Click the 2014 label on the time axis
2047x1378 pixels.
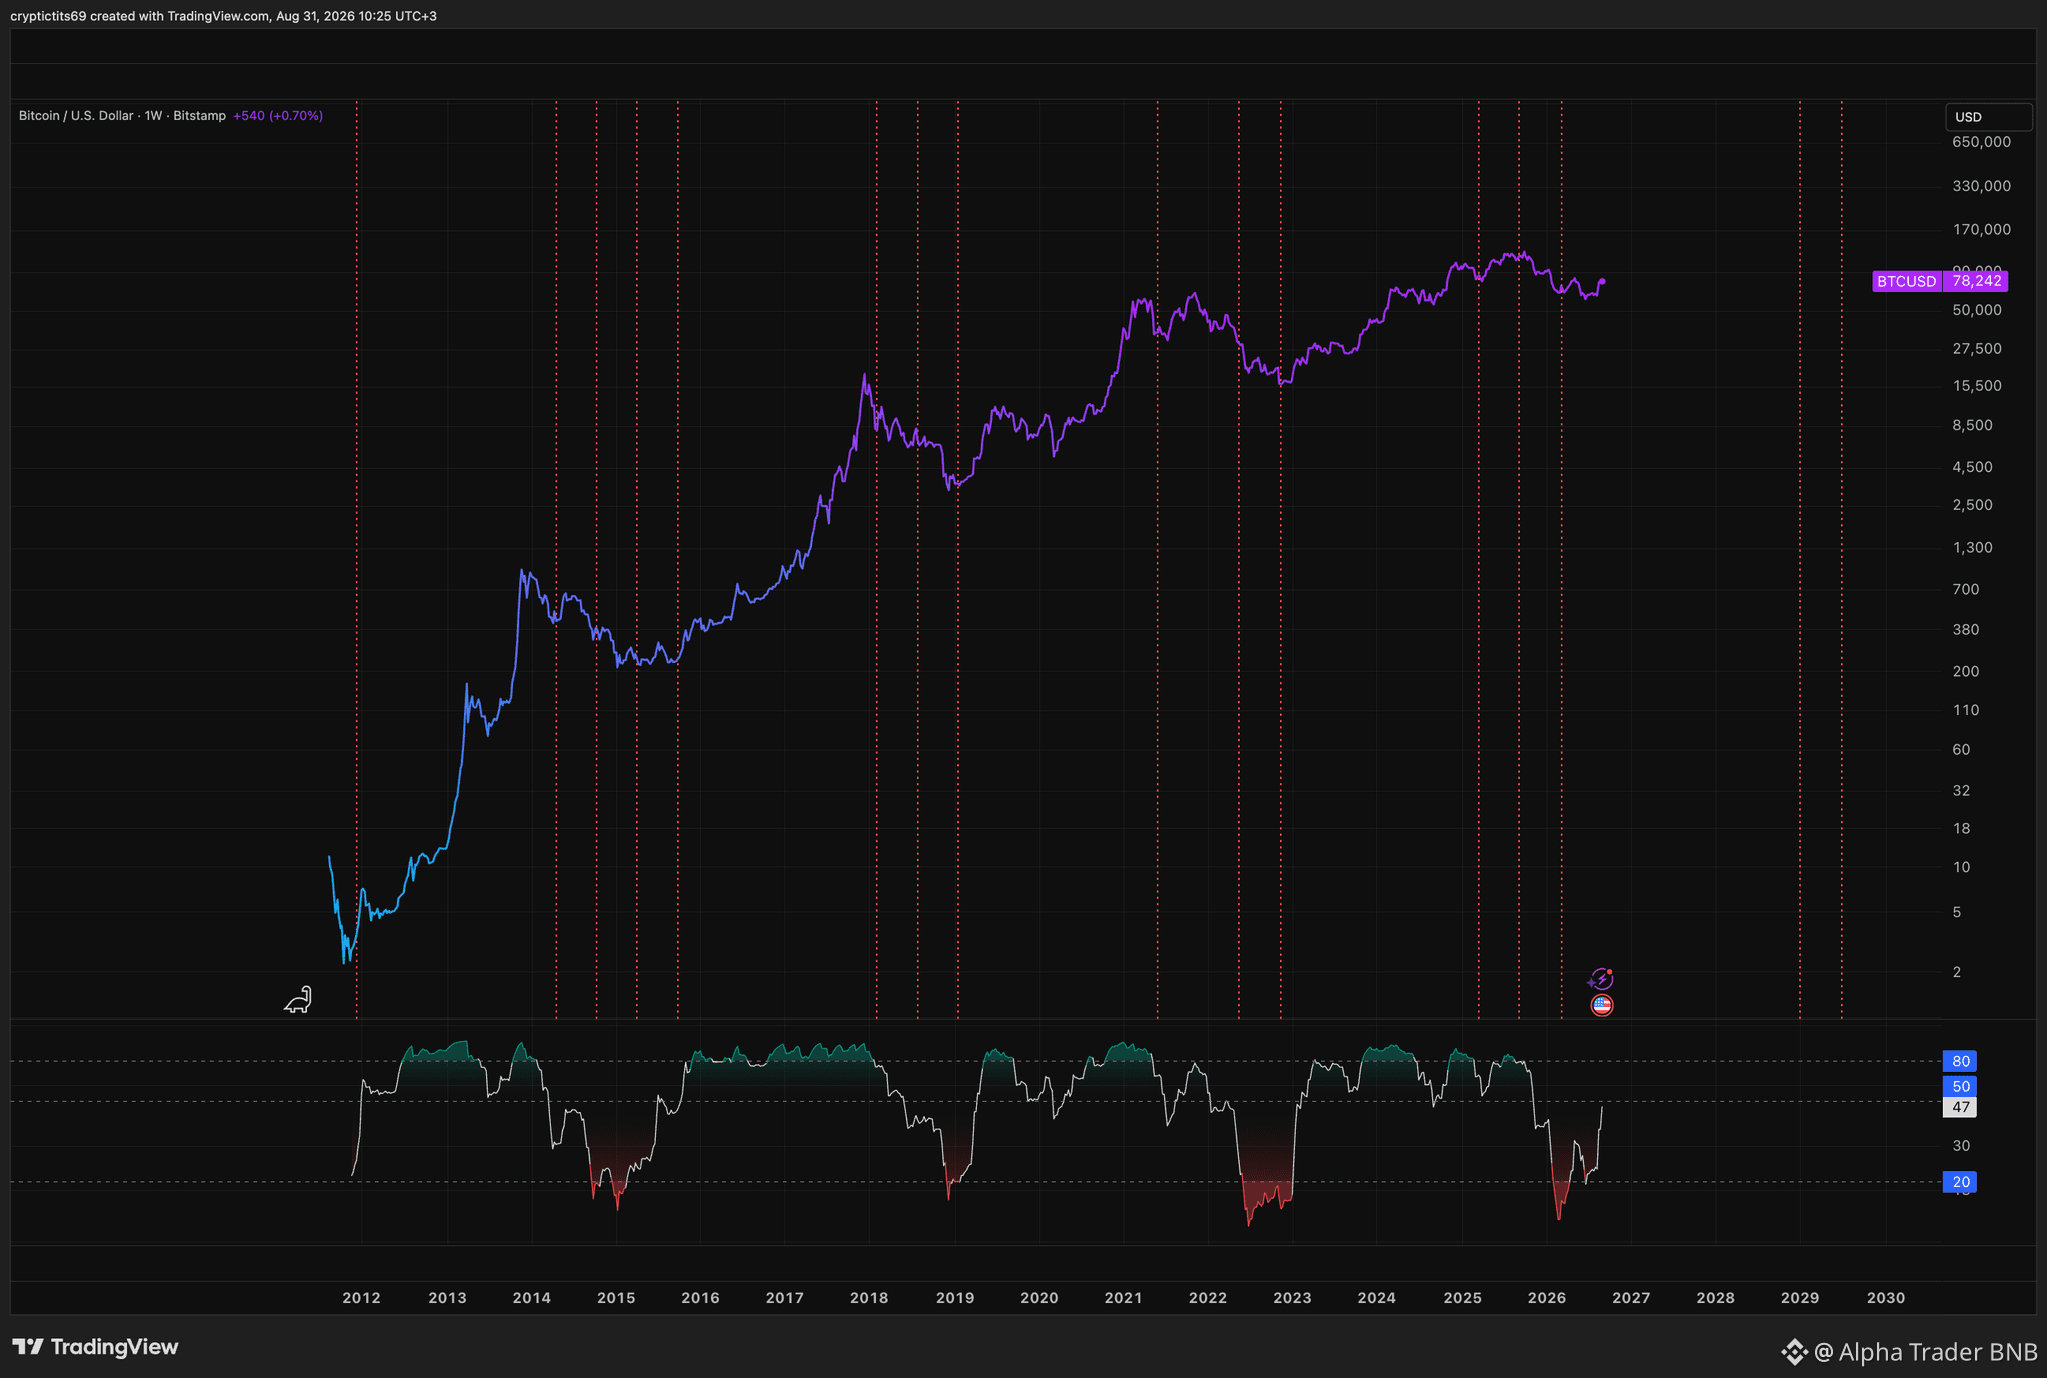[x=532, y=1298]
